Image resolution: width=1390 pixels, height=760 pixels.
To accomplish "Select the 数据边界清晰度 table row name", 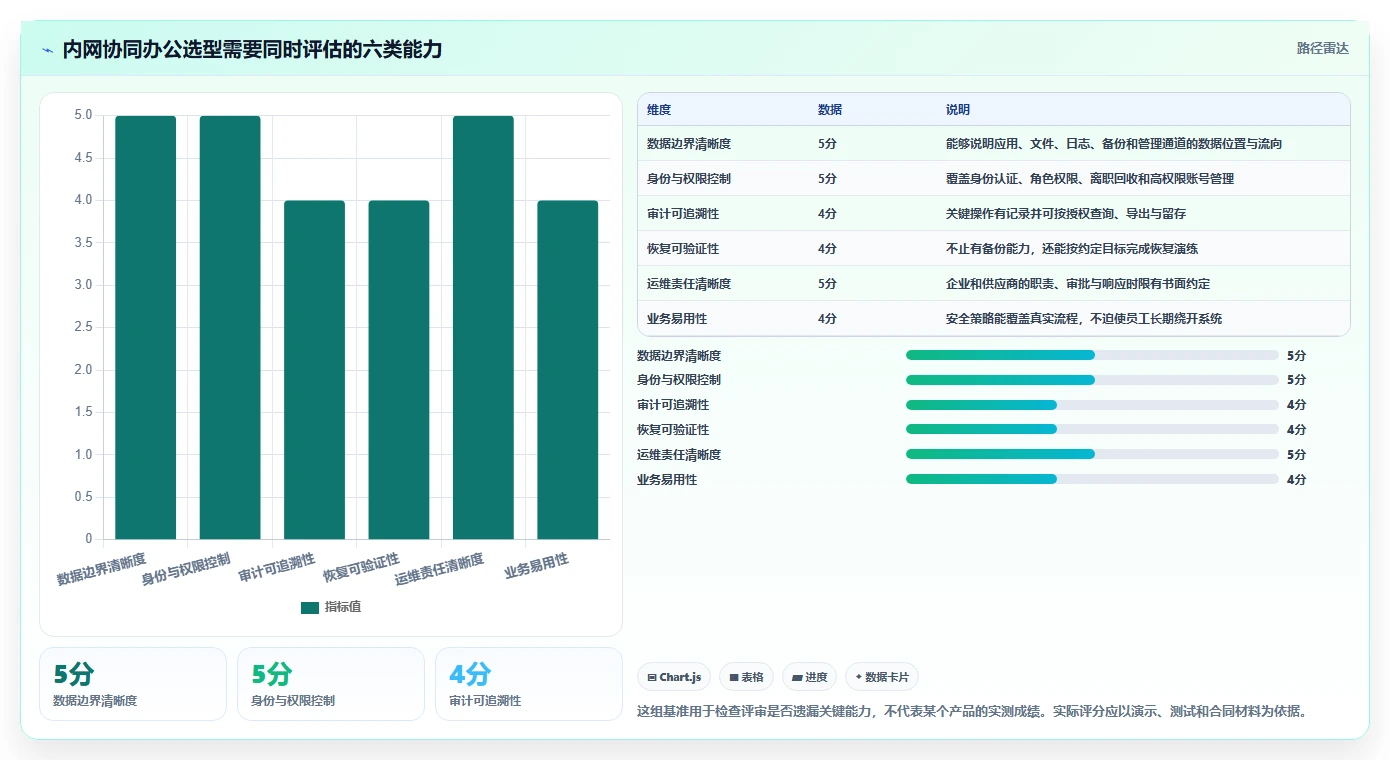I will point(689,144).
